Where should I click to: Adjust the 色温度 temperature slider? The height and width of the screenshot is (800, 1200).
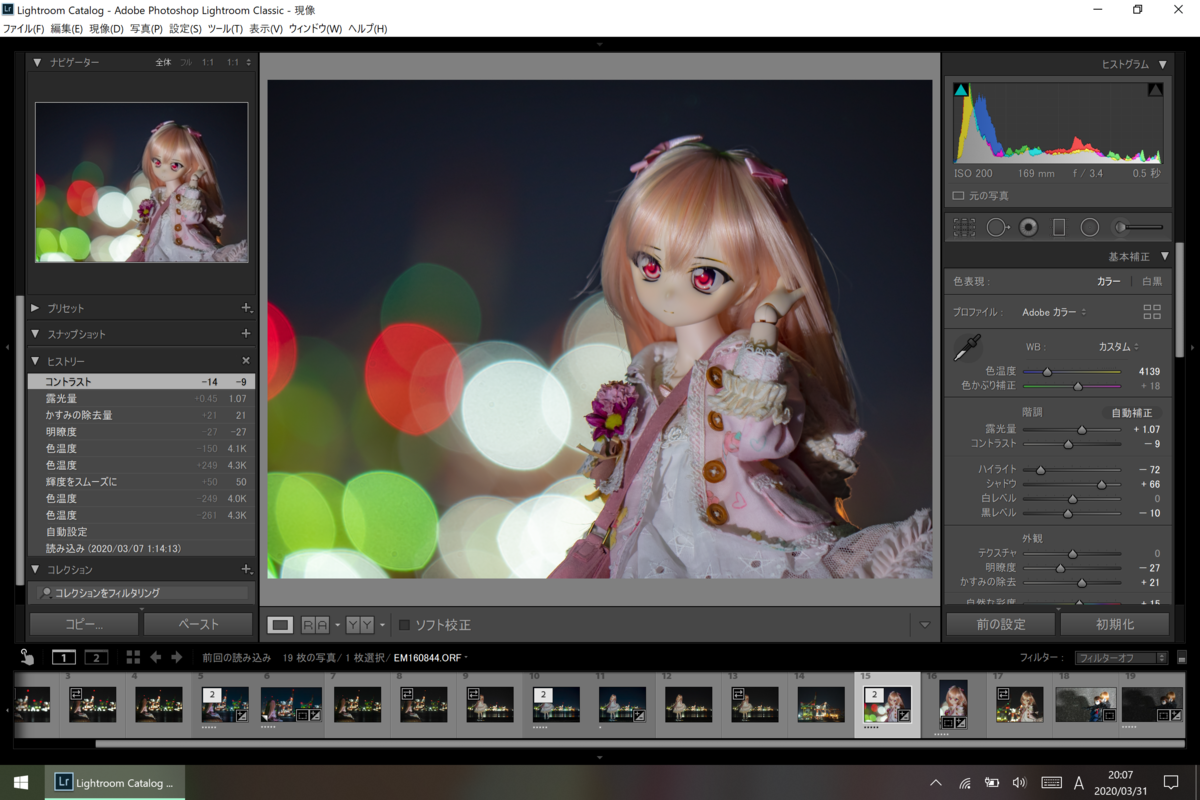click(1071, 371)
